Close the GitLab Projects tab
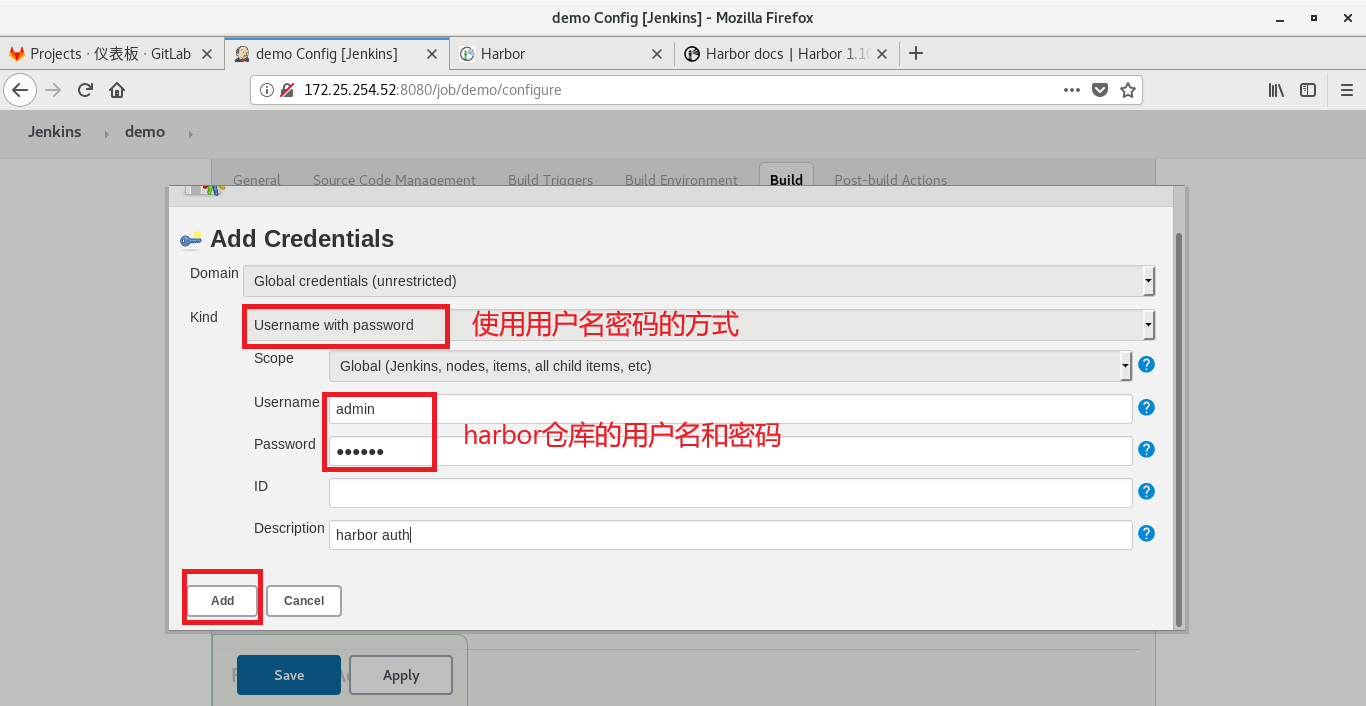This screenshot has height=706, width=1366. [x=207, y=54]
